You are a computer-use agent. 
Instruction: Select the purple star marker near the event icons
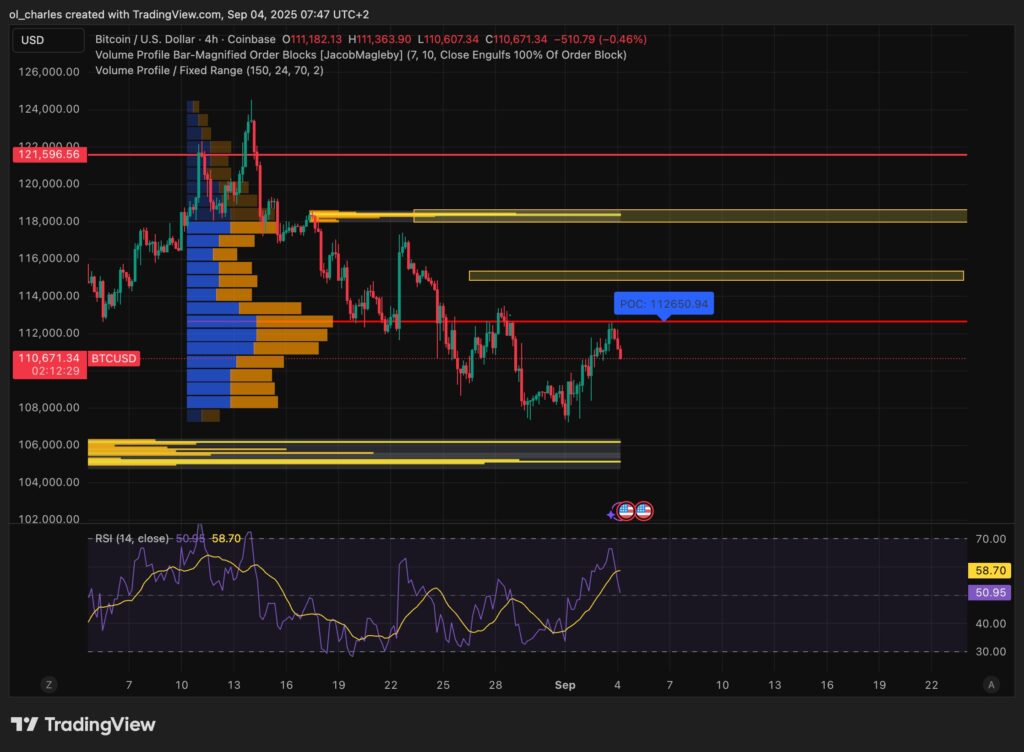point(610,514)
